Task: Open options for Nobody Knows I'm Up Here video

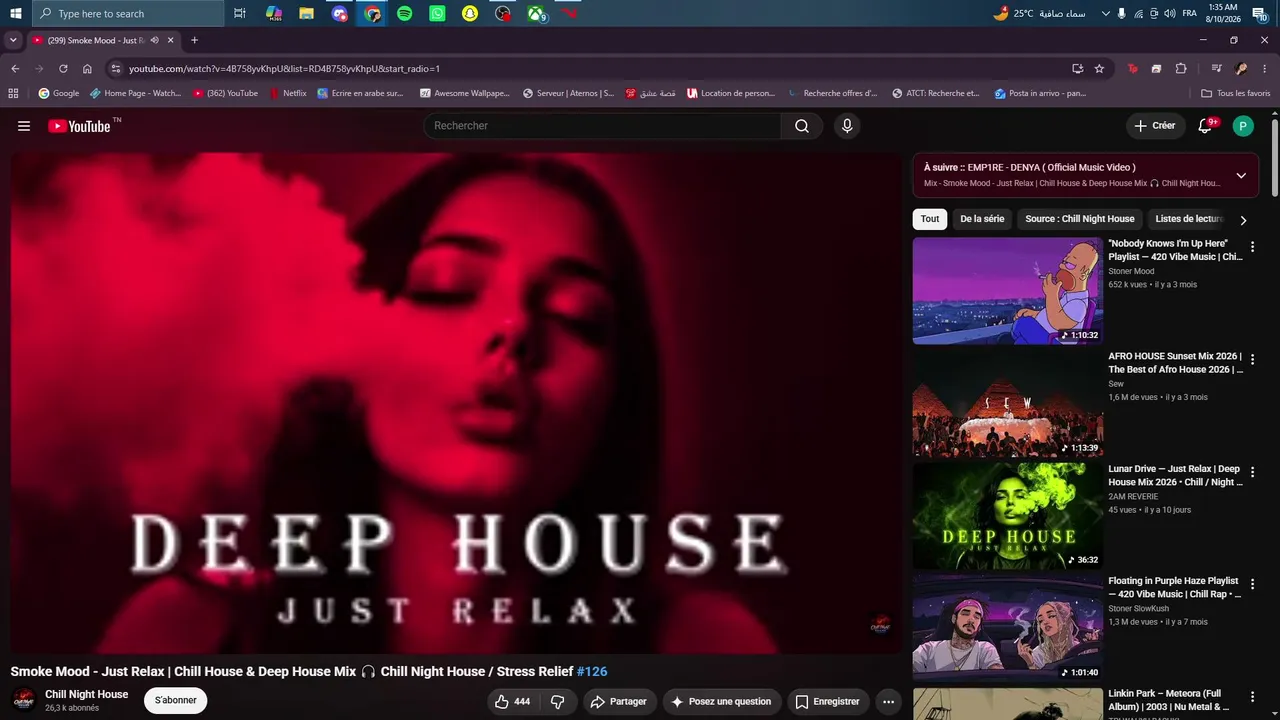Action: [x=1252, y=247]
